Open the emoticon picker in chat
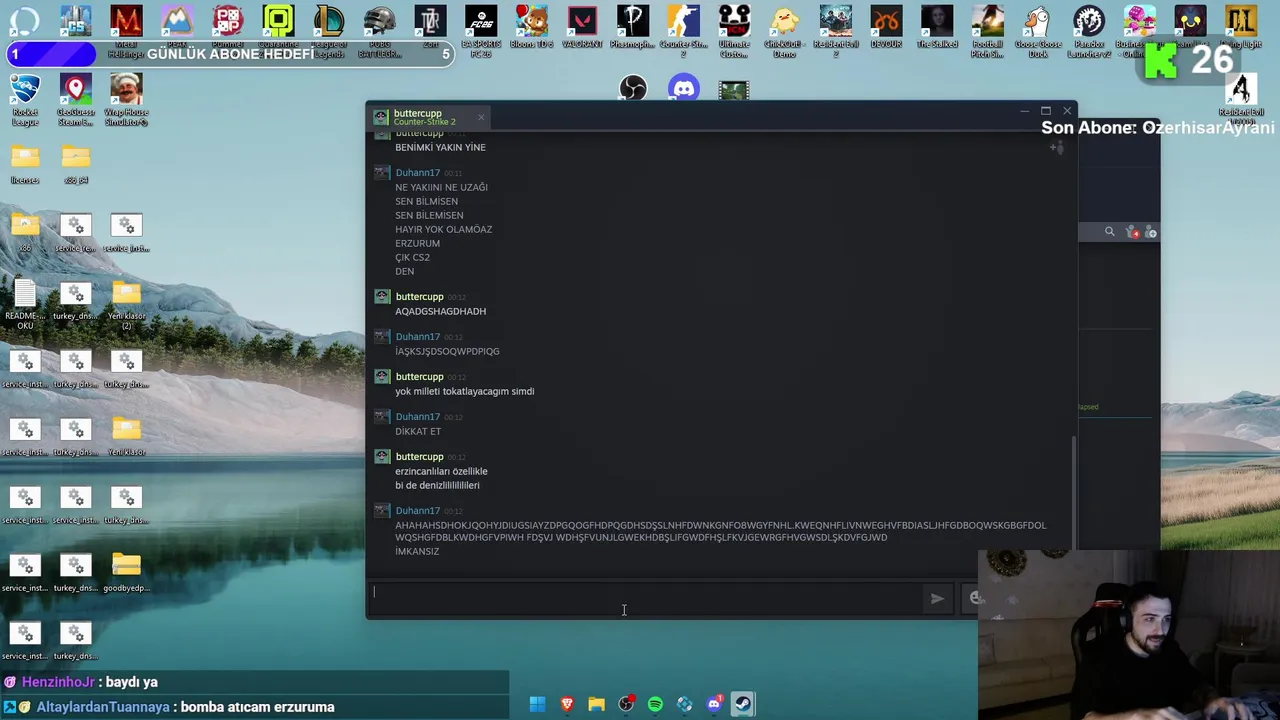The image size is (1280, 720). (x=976, y=598)
